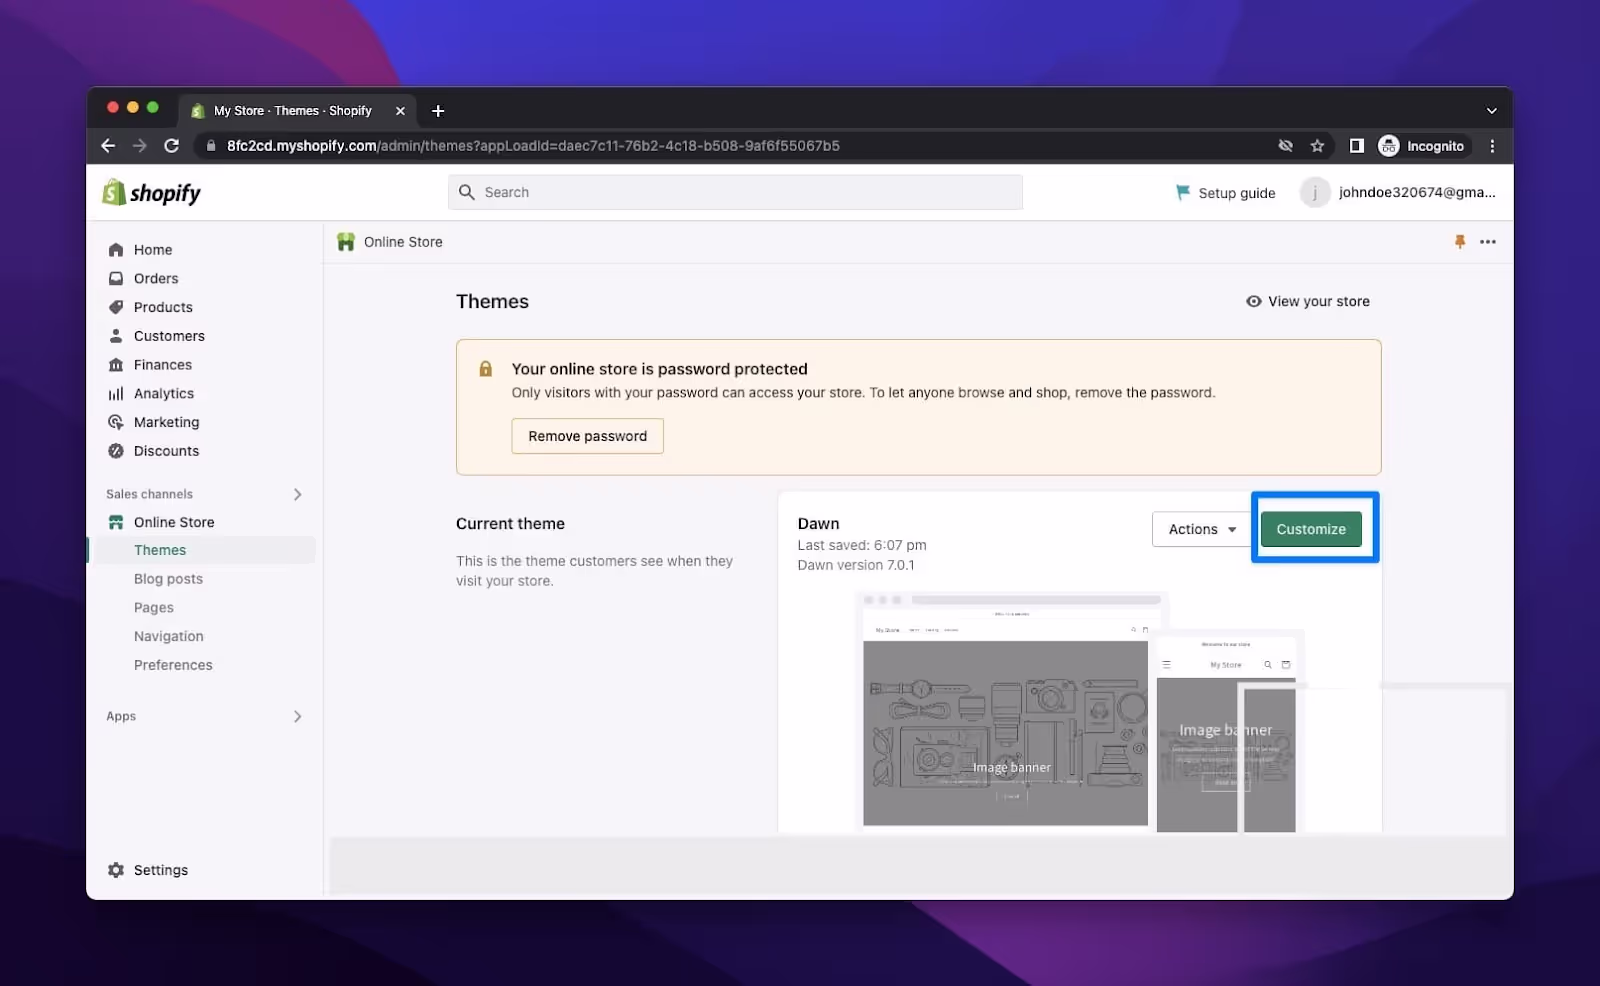Click the Online Store header icon
1600x986 pixels.
[346, 242]
